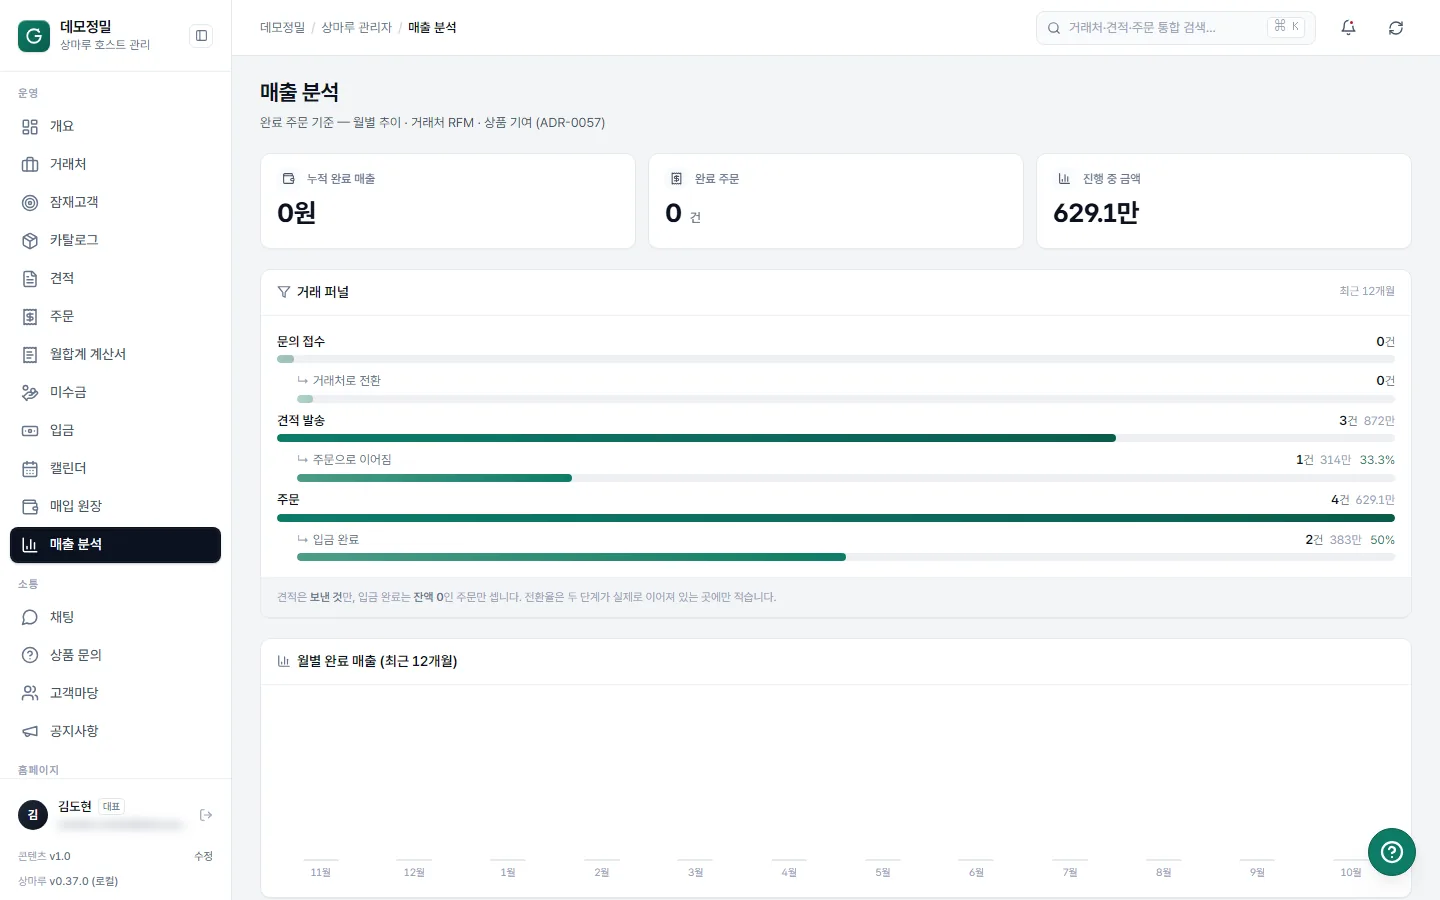Image resolution: width=1440 pixels, height=900 pixels.
Task: Go to 거래처 in the sidebar
Action: click(x=115, y=164)
